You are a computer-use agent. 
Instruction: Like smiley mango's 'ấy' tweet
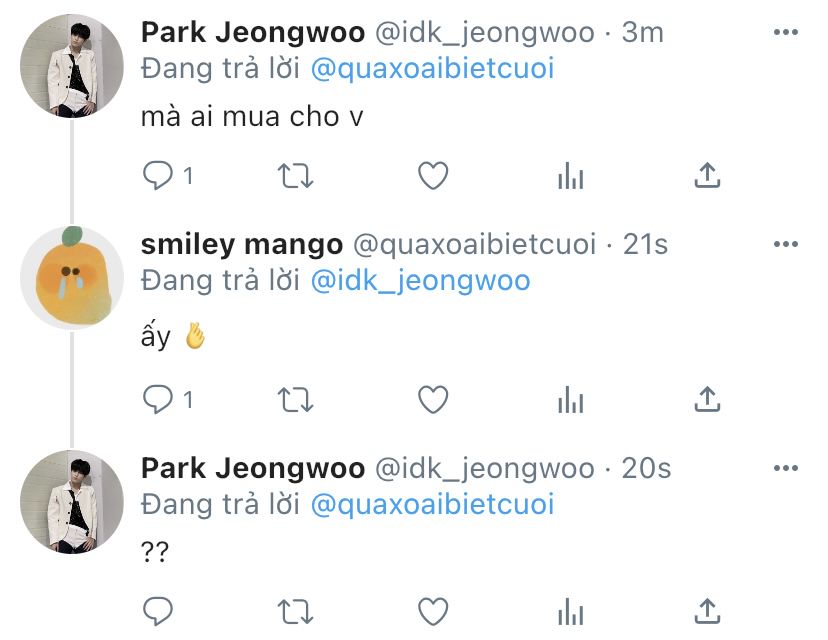point(433,399)
